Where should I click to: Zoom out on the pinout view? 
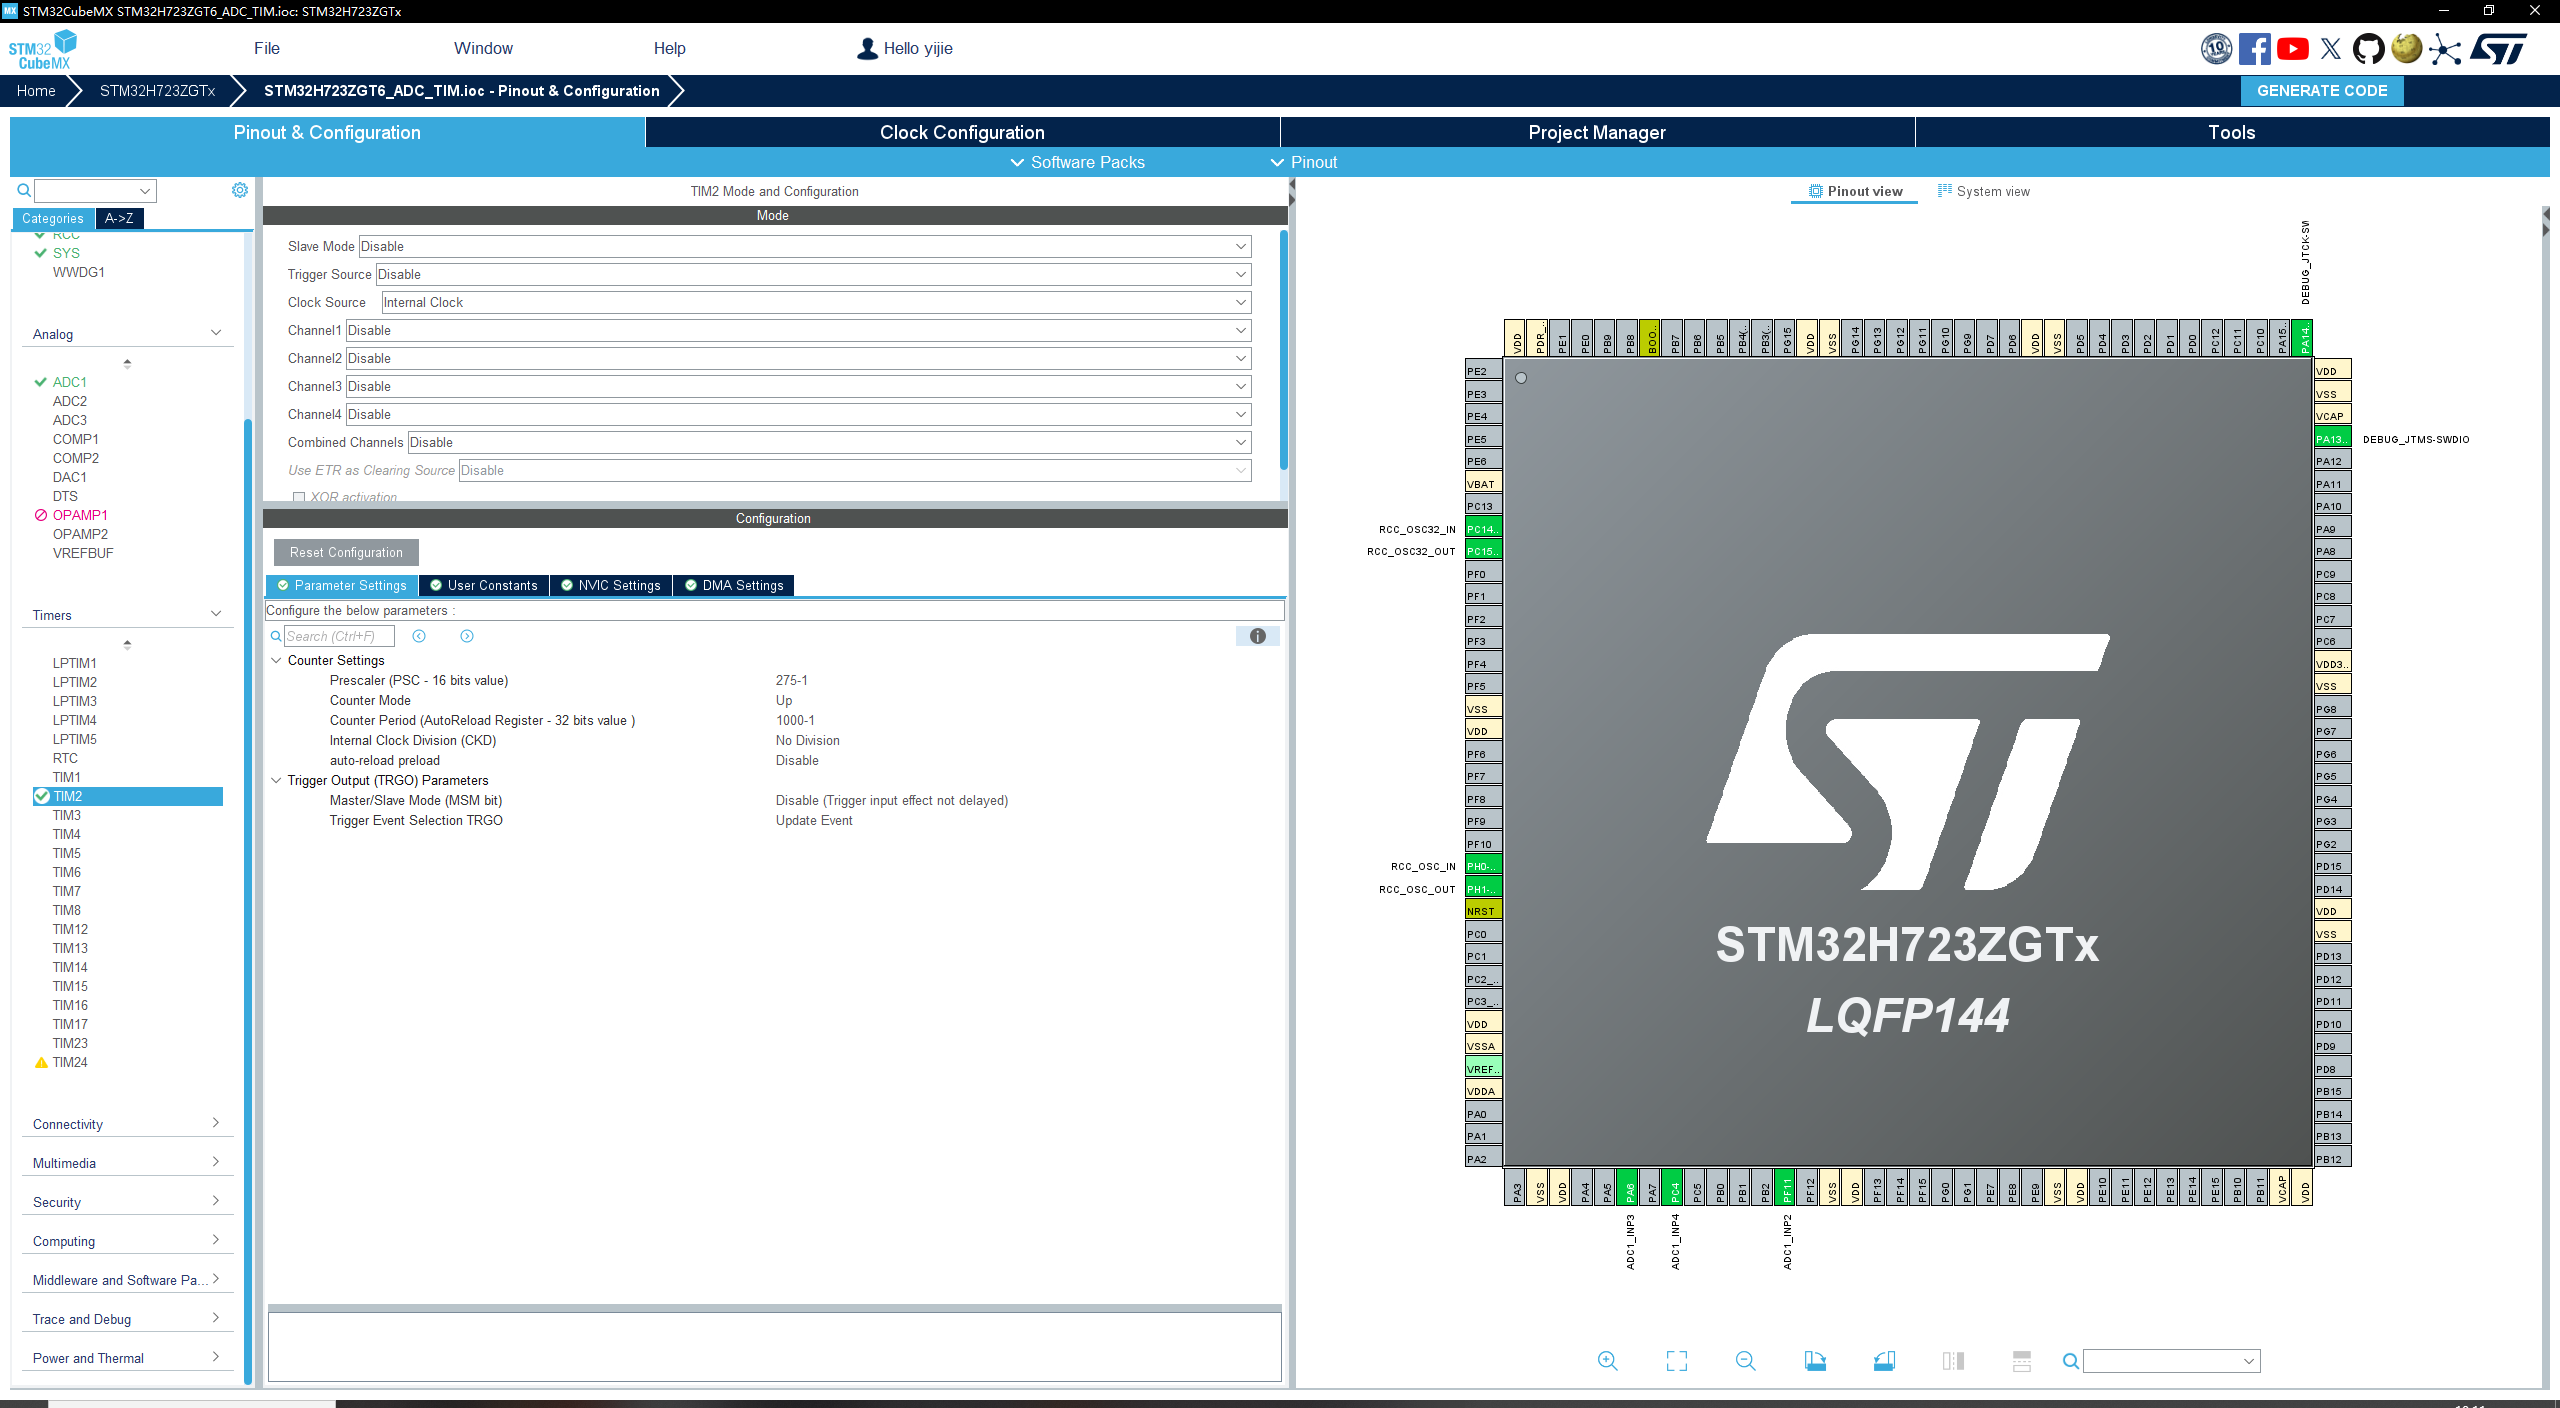pos(1746,1360)
